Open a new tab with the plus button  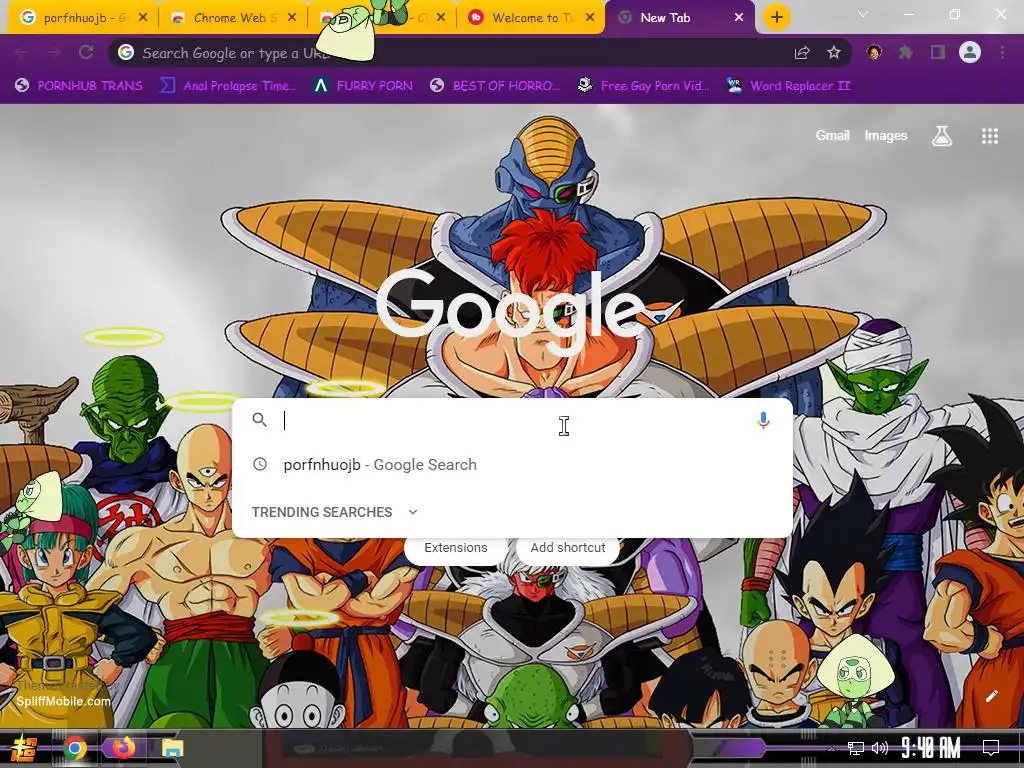click(776, 18)
